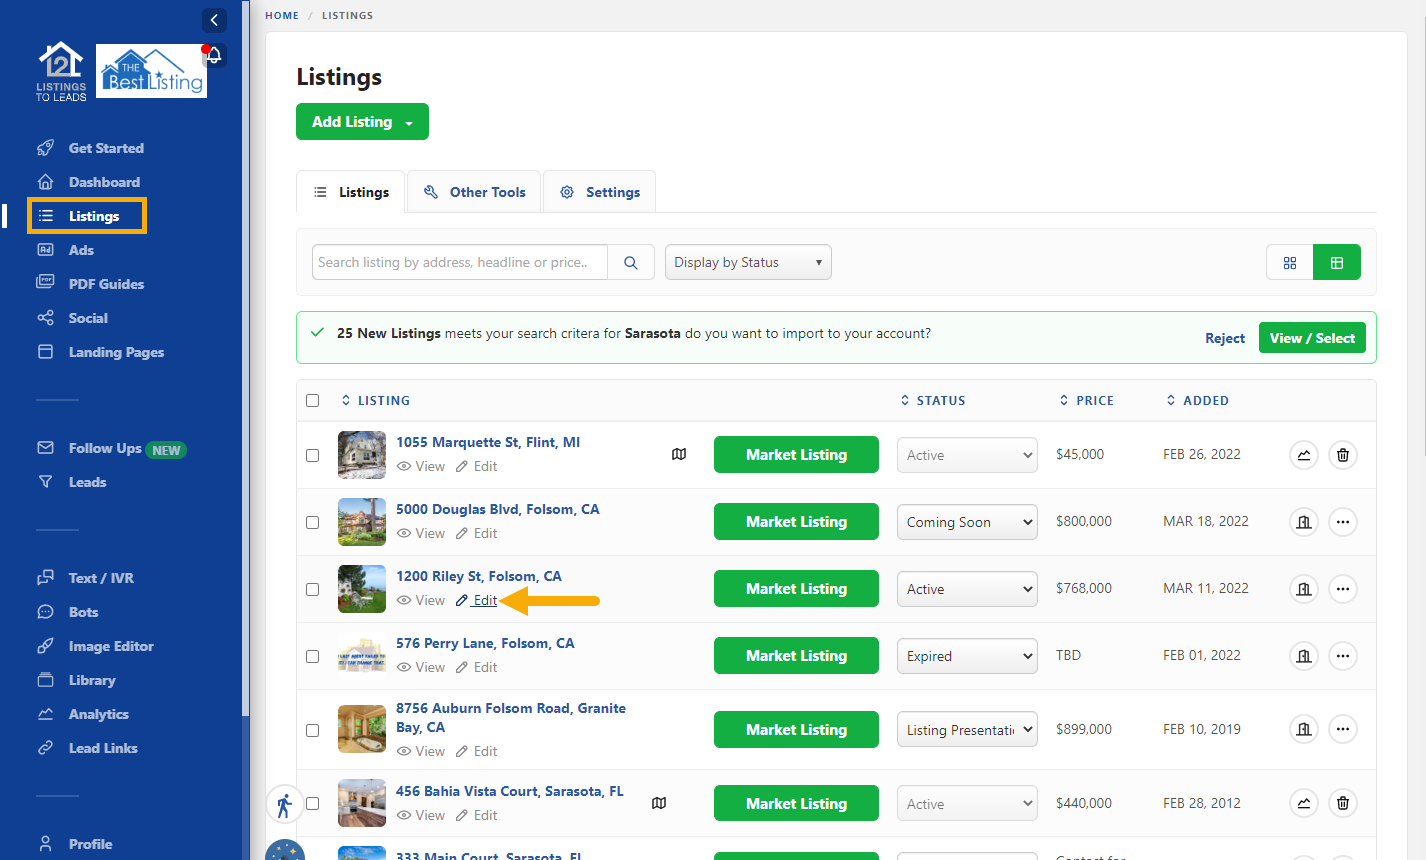Image resolution: width=1426 pixels, height=860 pixels.
Task: Click the notification bell icon
Action: point(214,56)
